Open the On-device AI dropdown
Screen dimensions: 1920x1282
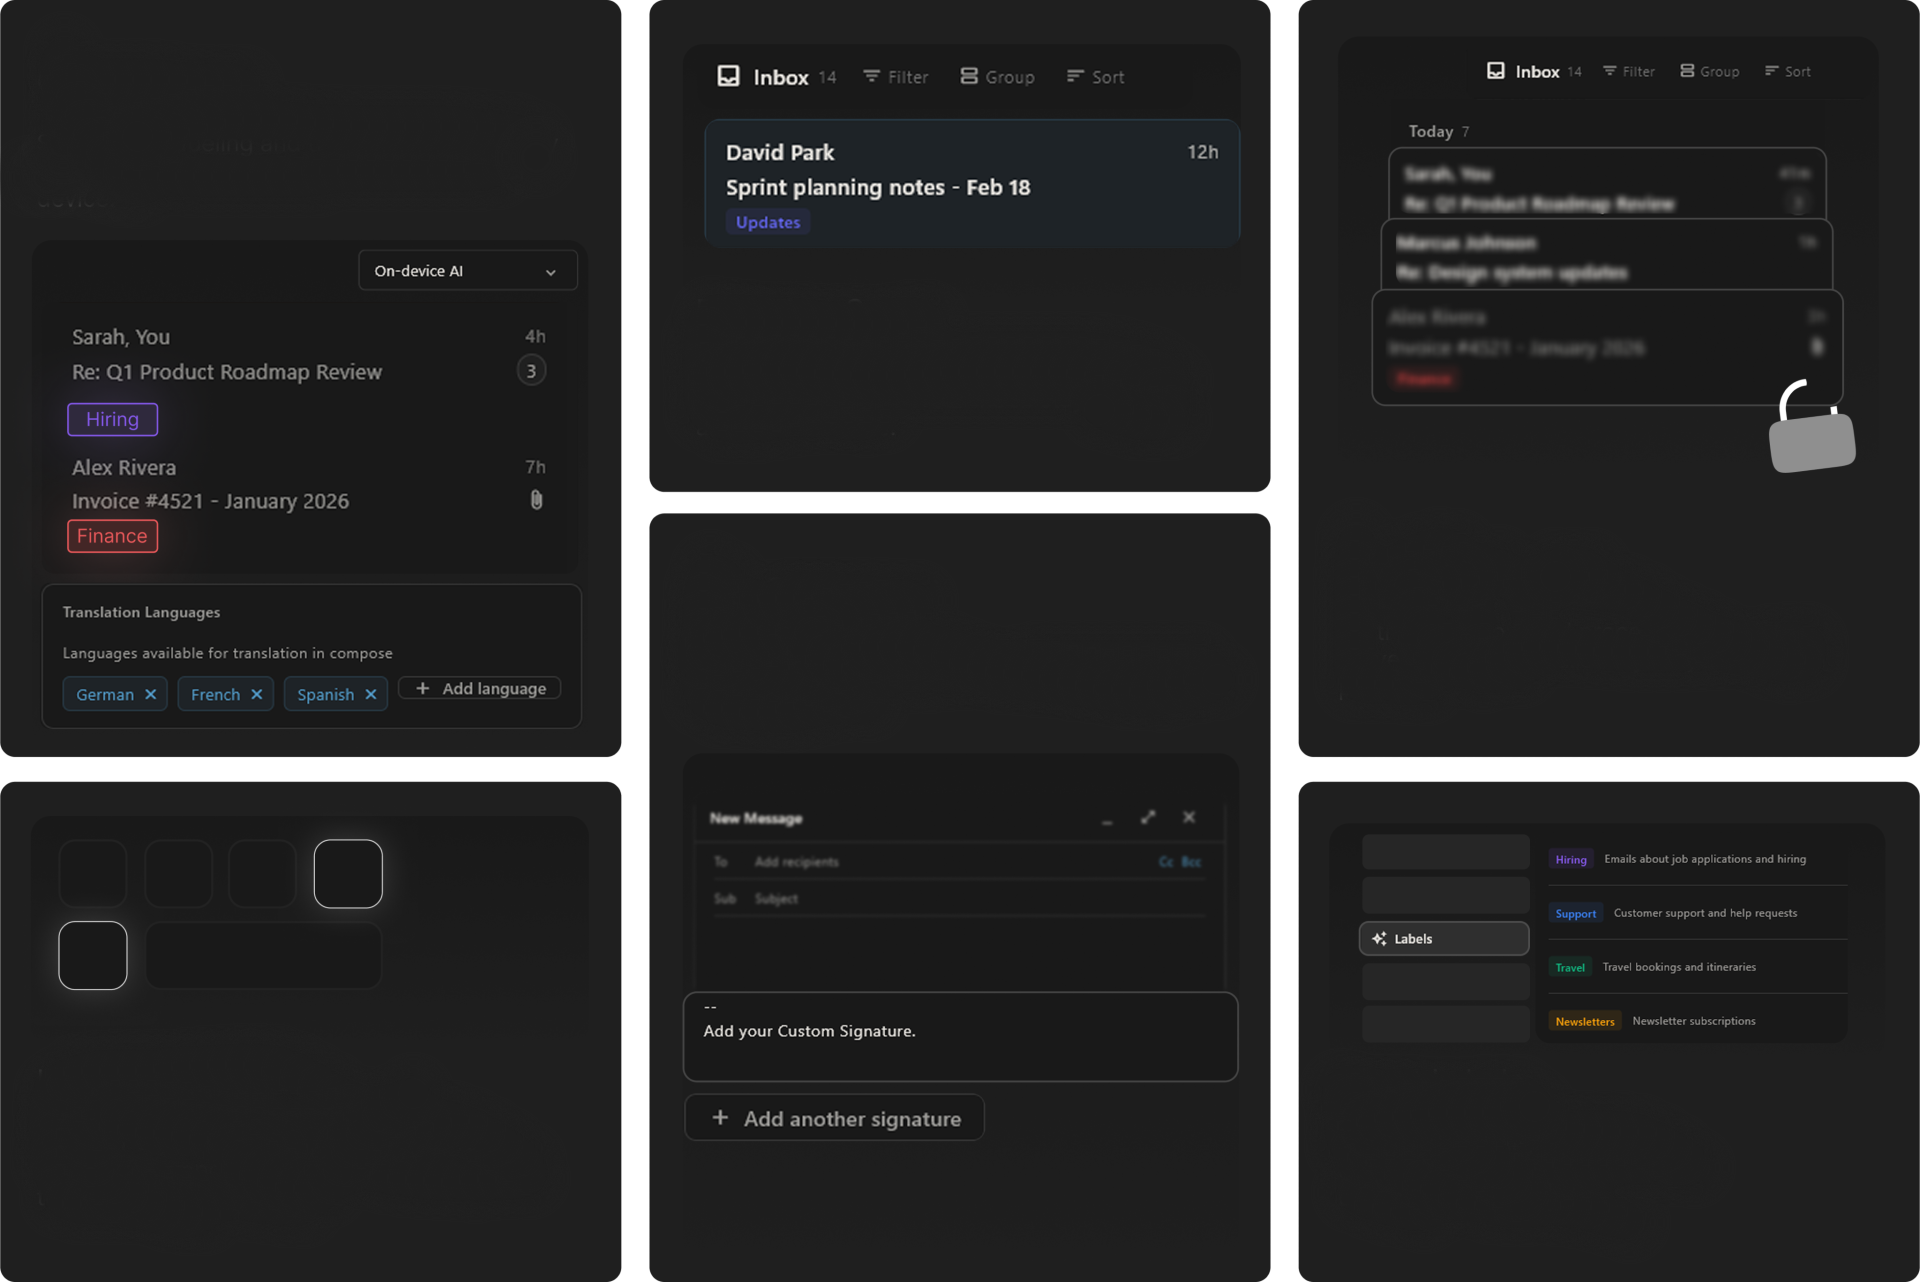[x=467, y=271]
